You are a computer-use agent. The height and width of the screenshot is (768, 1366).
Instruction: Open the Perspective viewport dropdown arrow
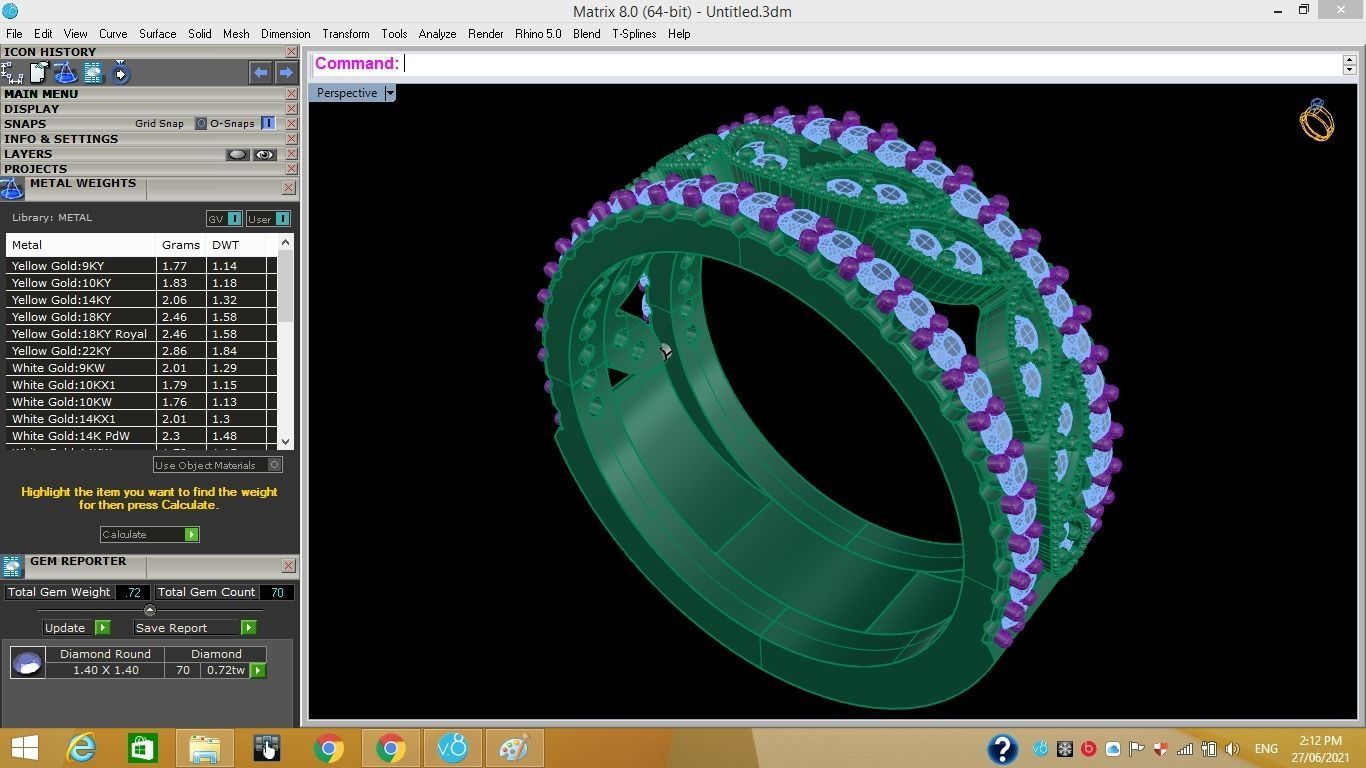[390, 93]
